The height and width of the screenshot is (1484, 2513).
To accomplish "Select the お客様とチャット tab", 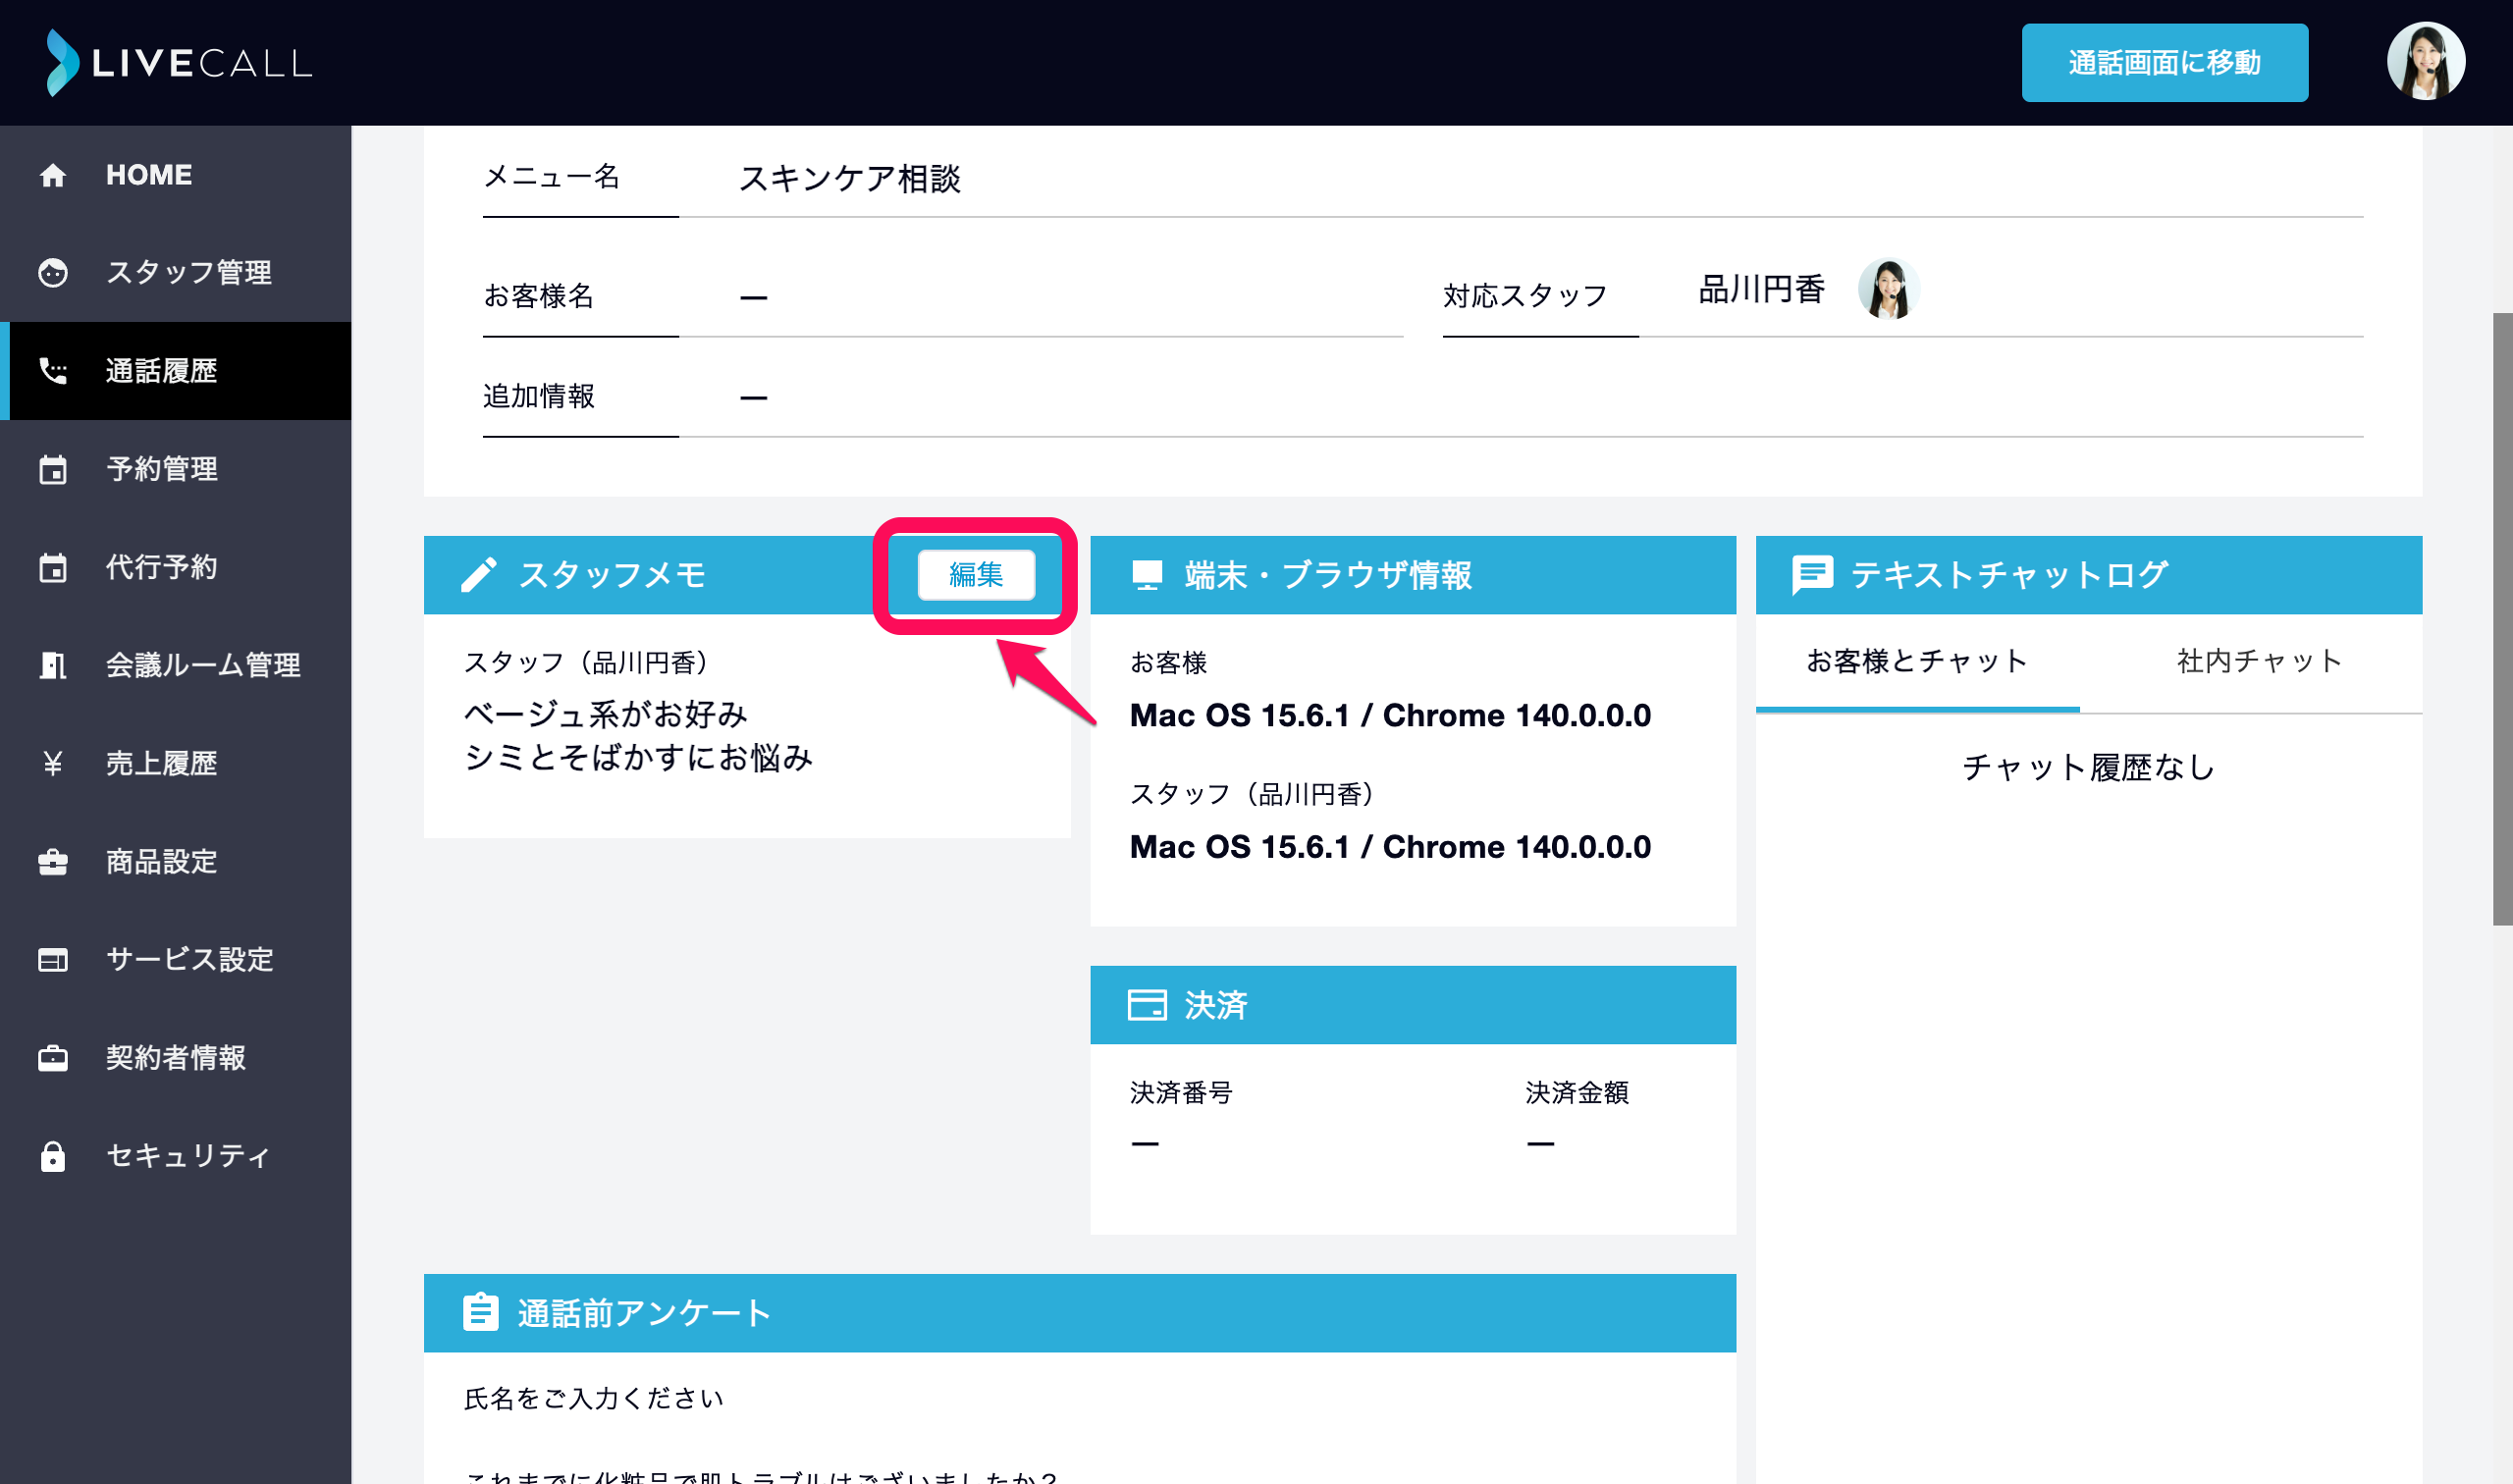I will (1917, 661).
